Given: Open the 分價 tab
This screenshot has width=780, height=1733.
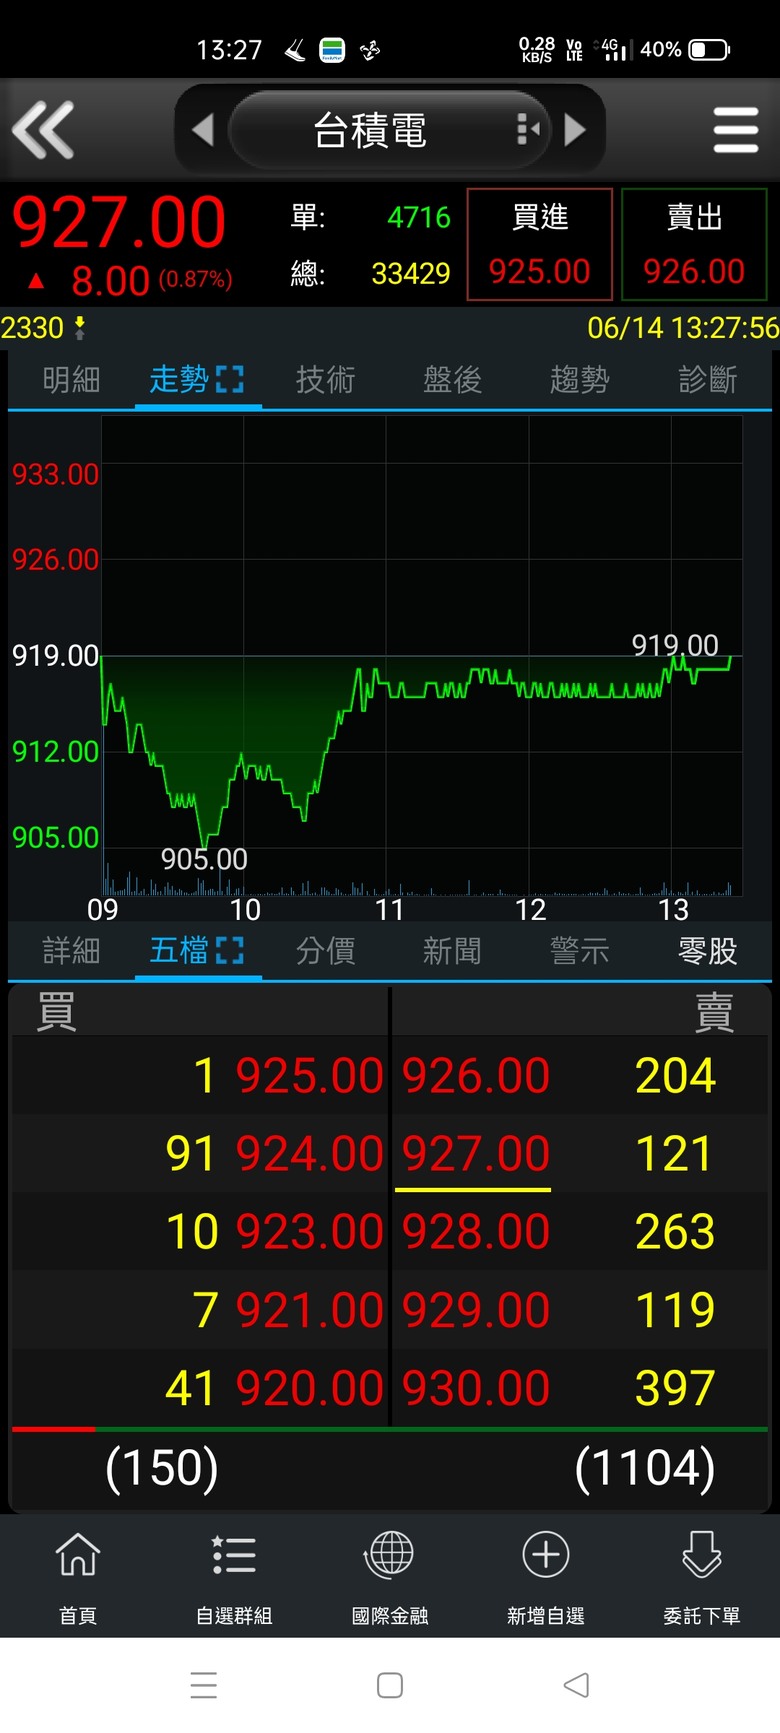Looking at the screenshot, I should (325, 950).
